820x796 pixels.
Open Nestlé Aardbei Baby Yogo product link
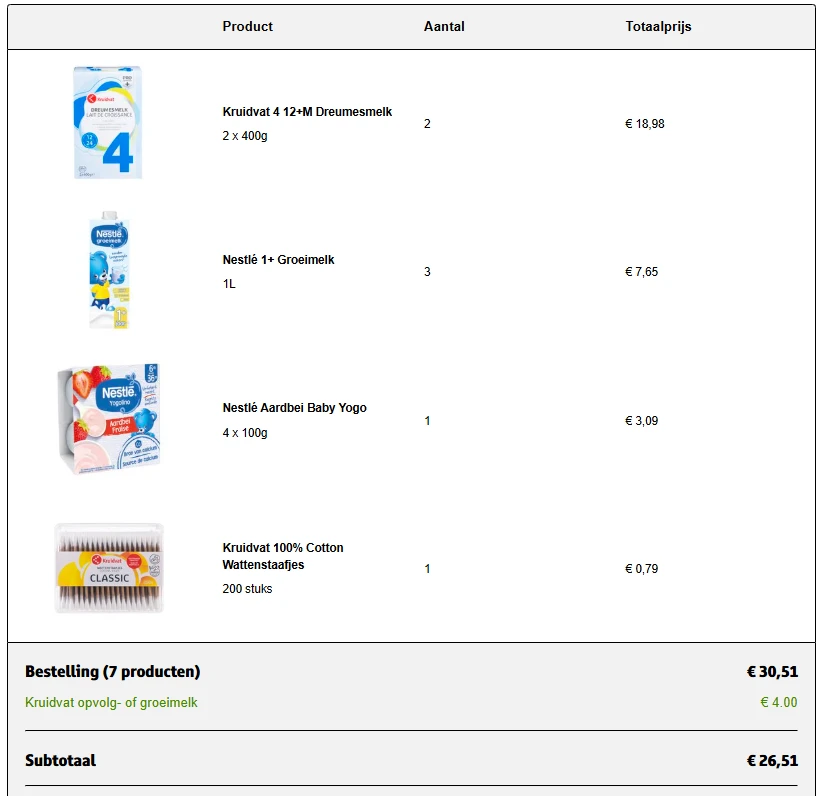coord(294,408)
